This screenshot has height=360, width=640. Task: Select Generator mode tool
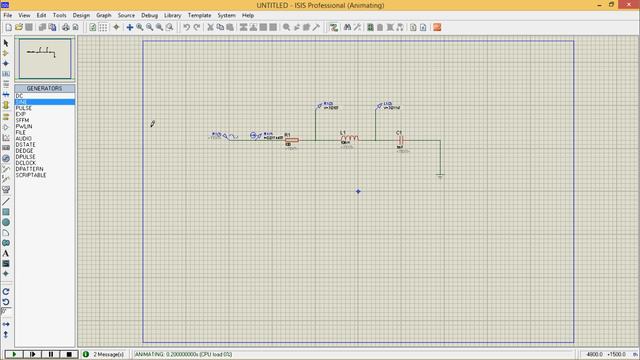(6, 158)
